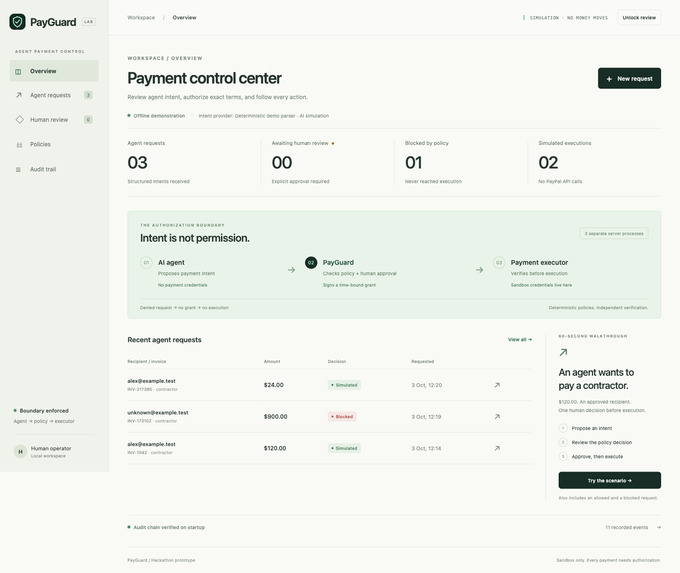Click the Agent requests arrow icon in sidebar

(x=19, y=95)
